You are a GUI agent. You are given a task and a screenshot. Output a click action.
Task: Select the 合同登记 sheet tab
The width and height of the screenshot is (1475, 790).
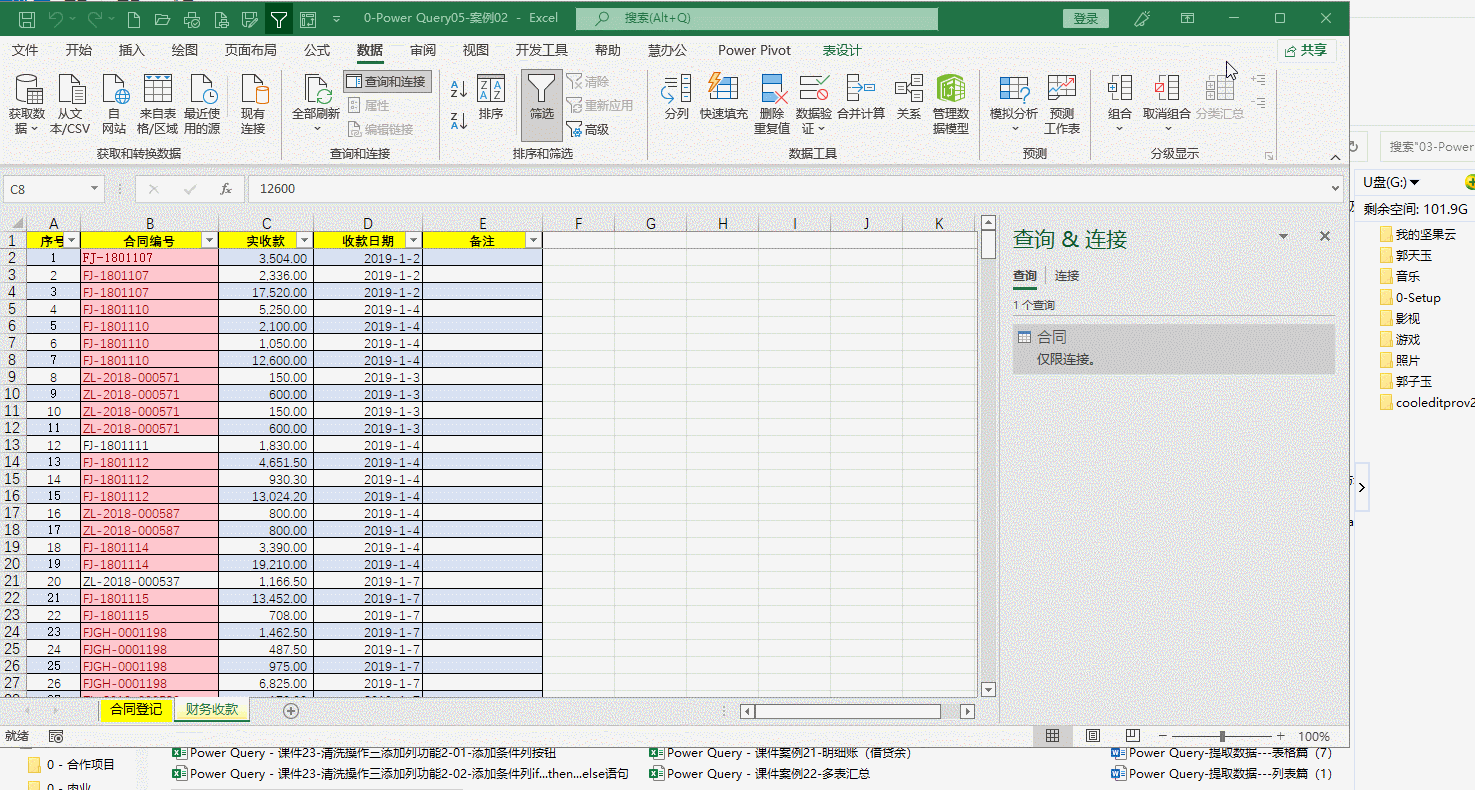(x=136, y=709)
